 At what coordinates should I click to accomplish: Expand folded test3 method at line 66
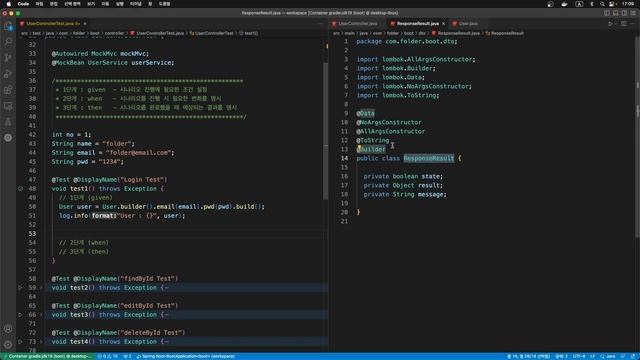tap(41, 315)
